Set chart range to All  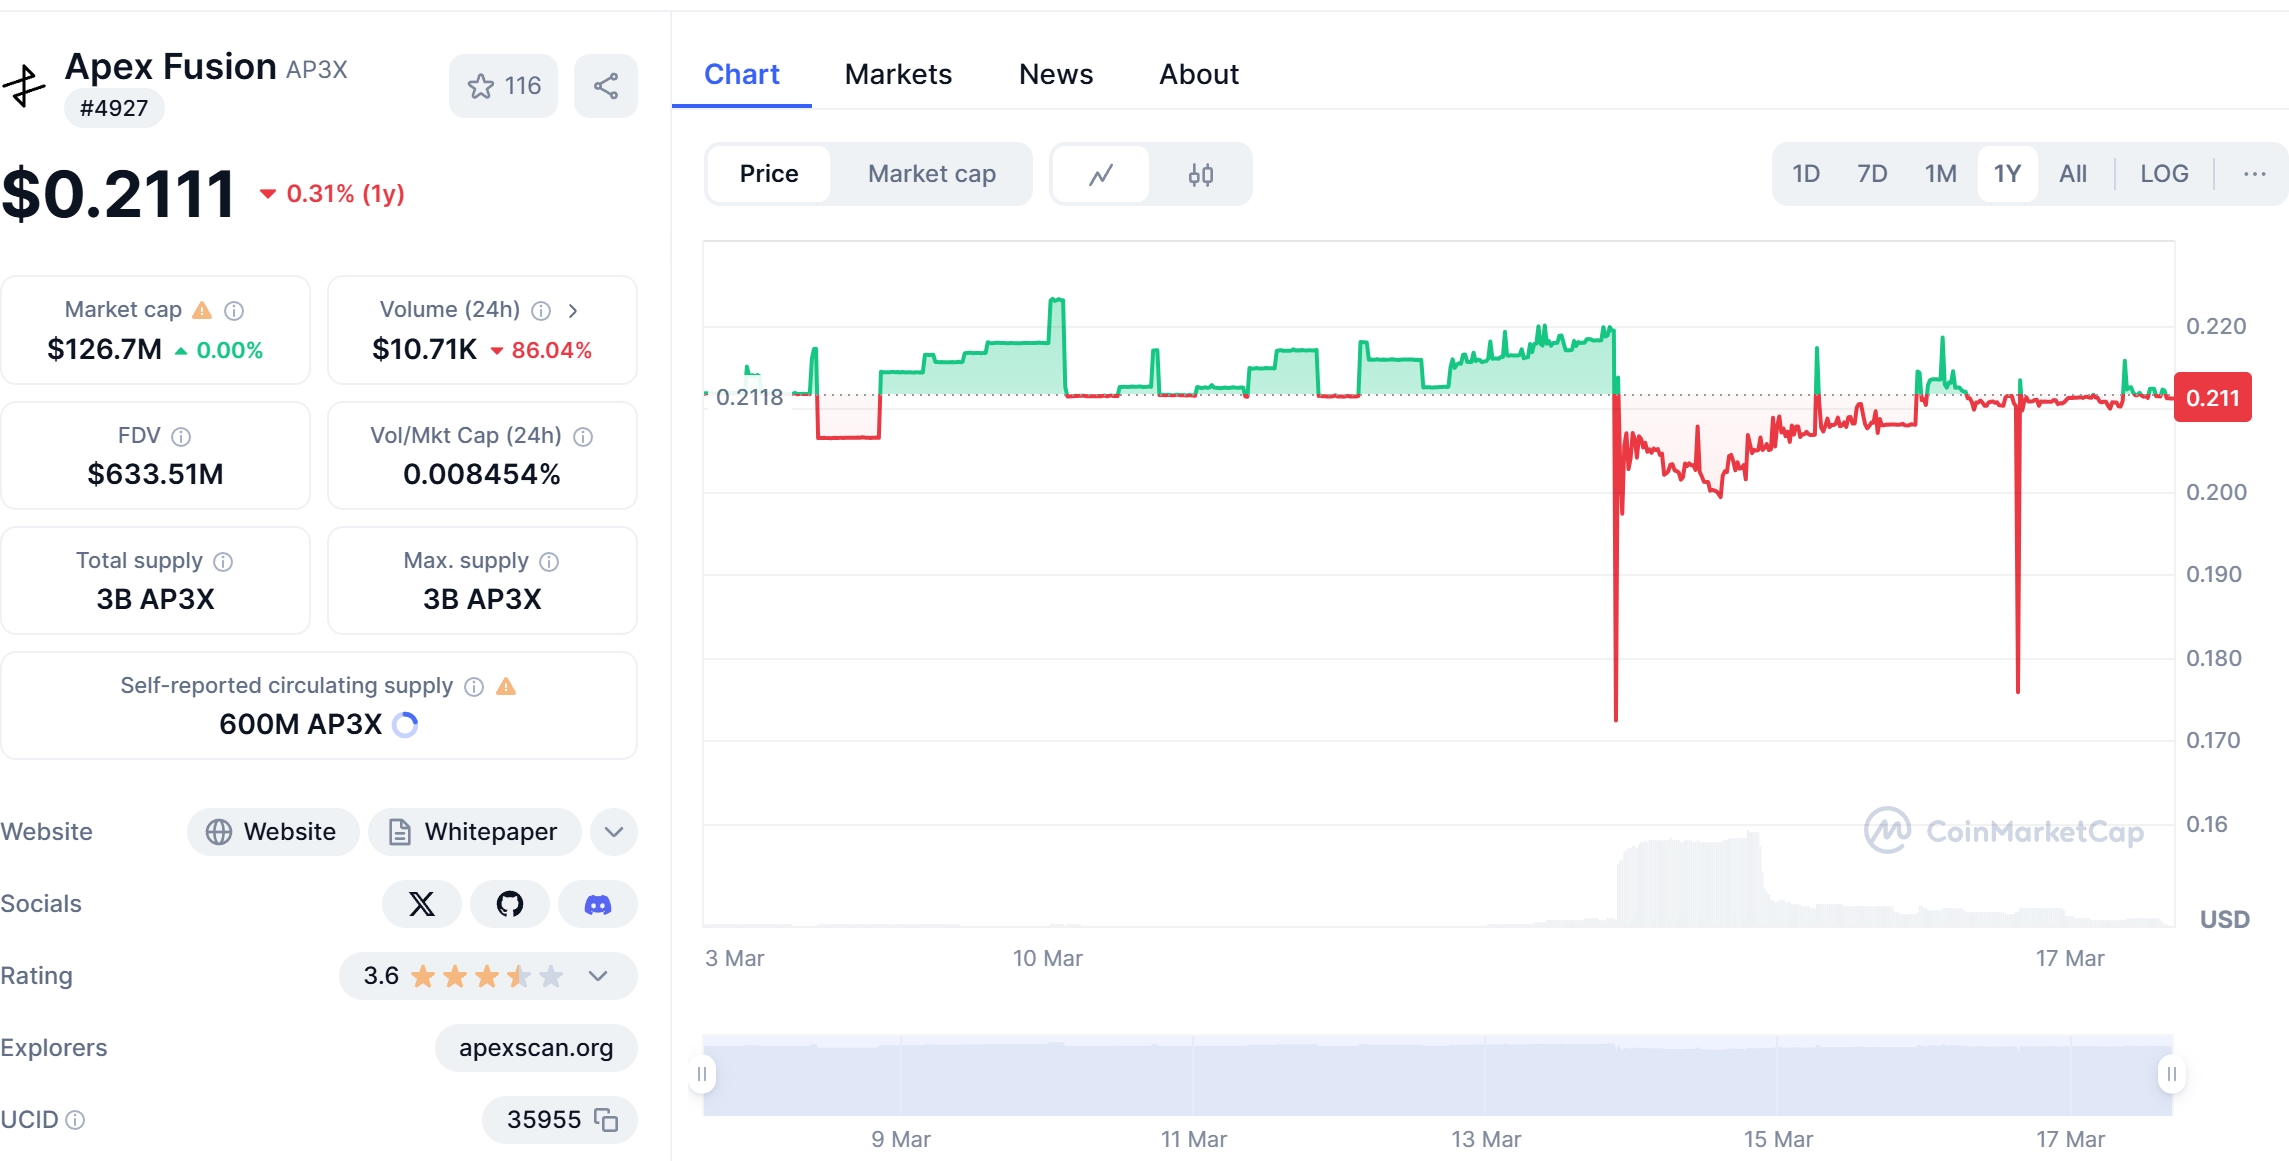click(x=2073, y=174)
